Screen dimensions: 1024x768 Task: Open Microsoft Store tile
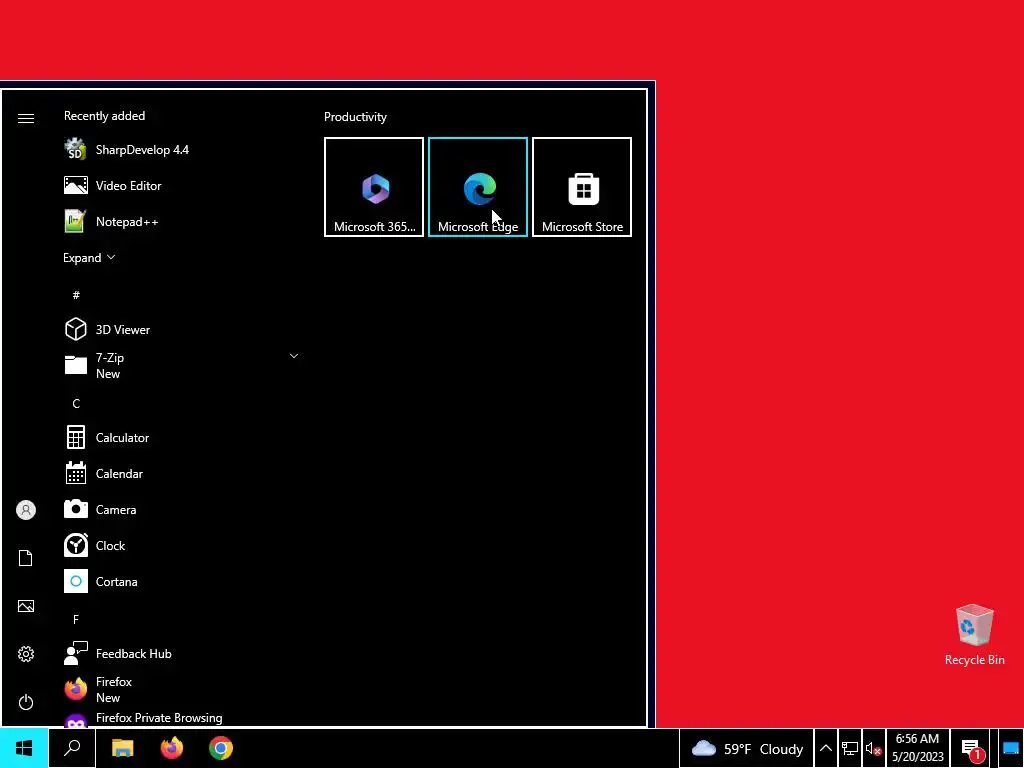coord(581,187)
